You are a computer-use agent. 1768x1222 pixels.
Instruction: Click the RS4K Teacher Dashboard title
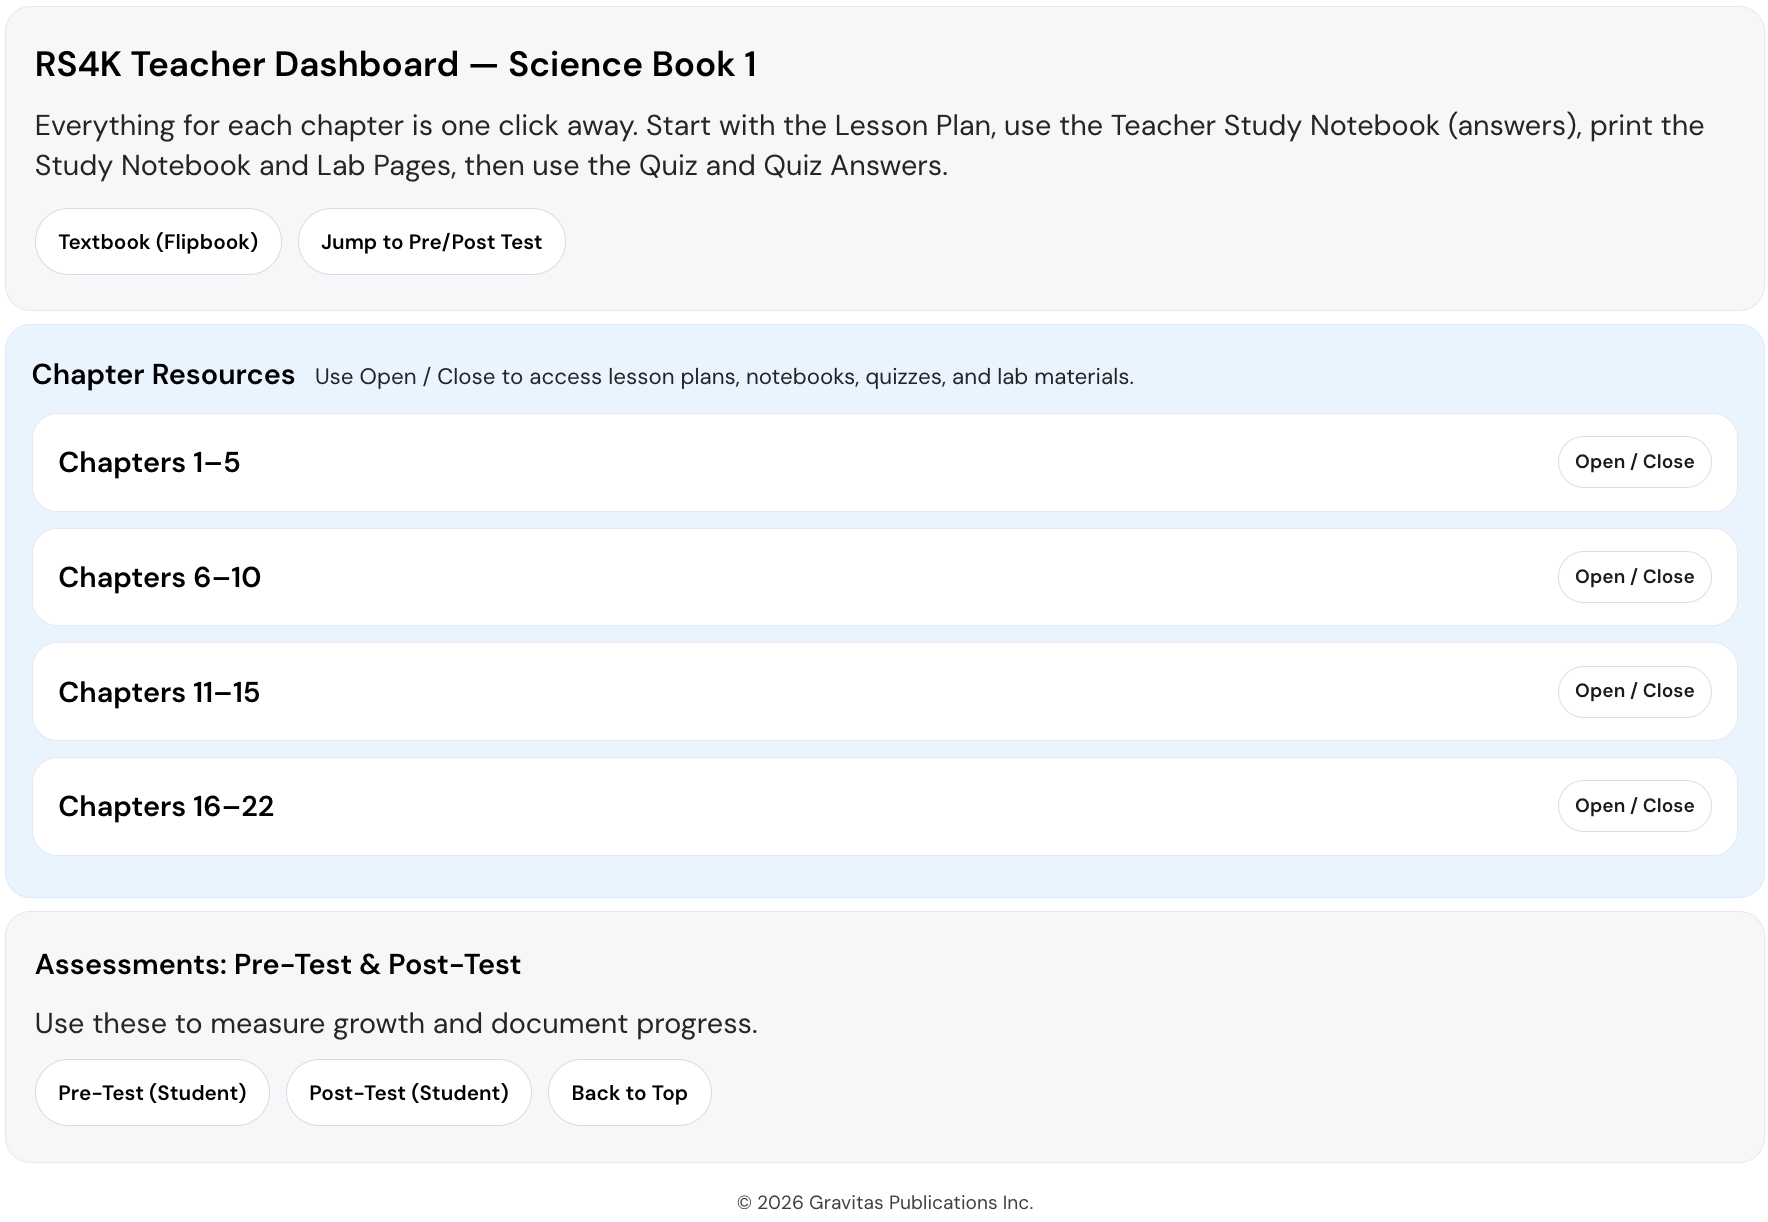396,64
